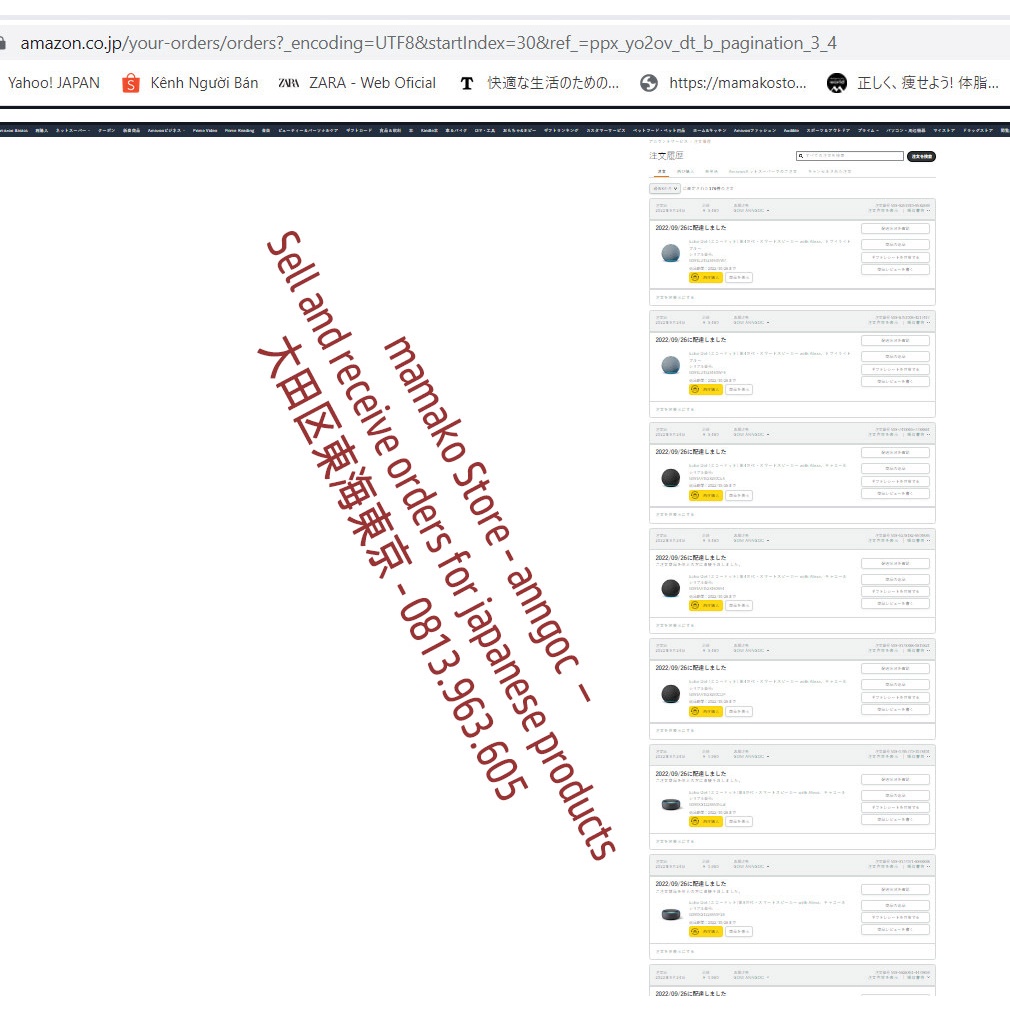1010x1010 pixels.
Task: Switch to the 再び購入 buy again tab
Action: 684,172
